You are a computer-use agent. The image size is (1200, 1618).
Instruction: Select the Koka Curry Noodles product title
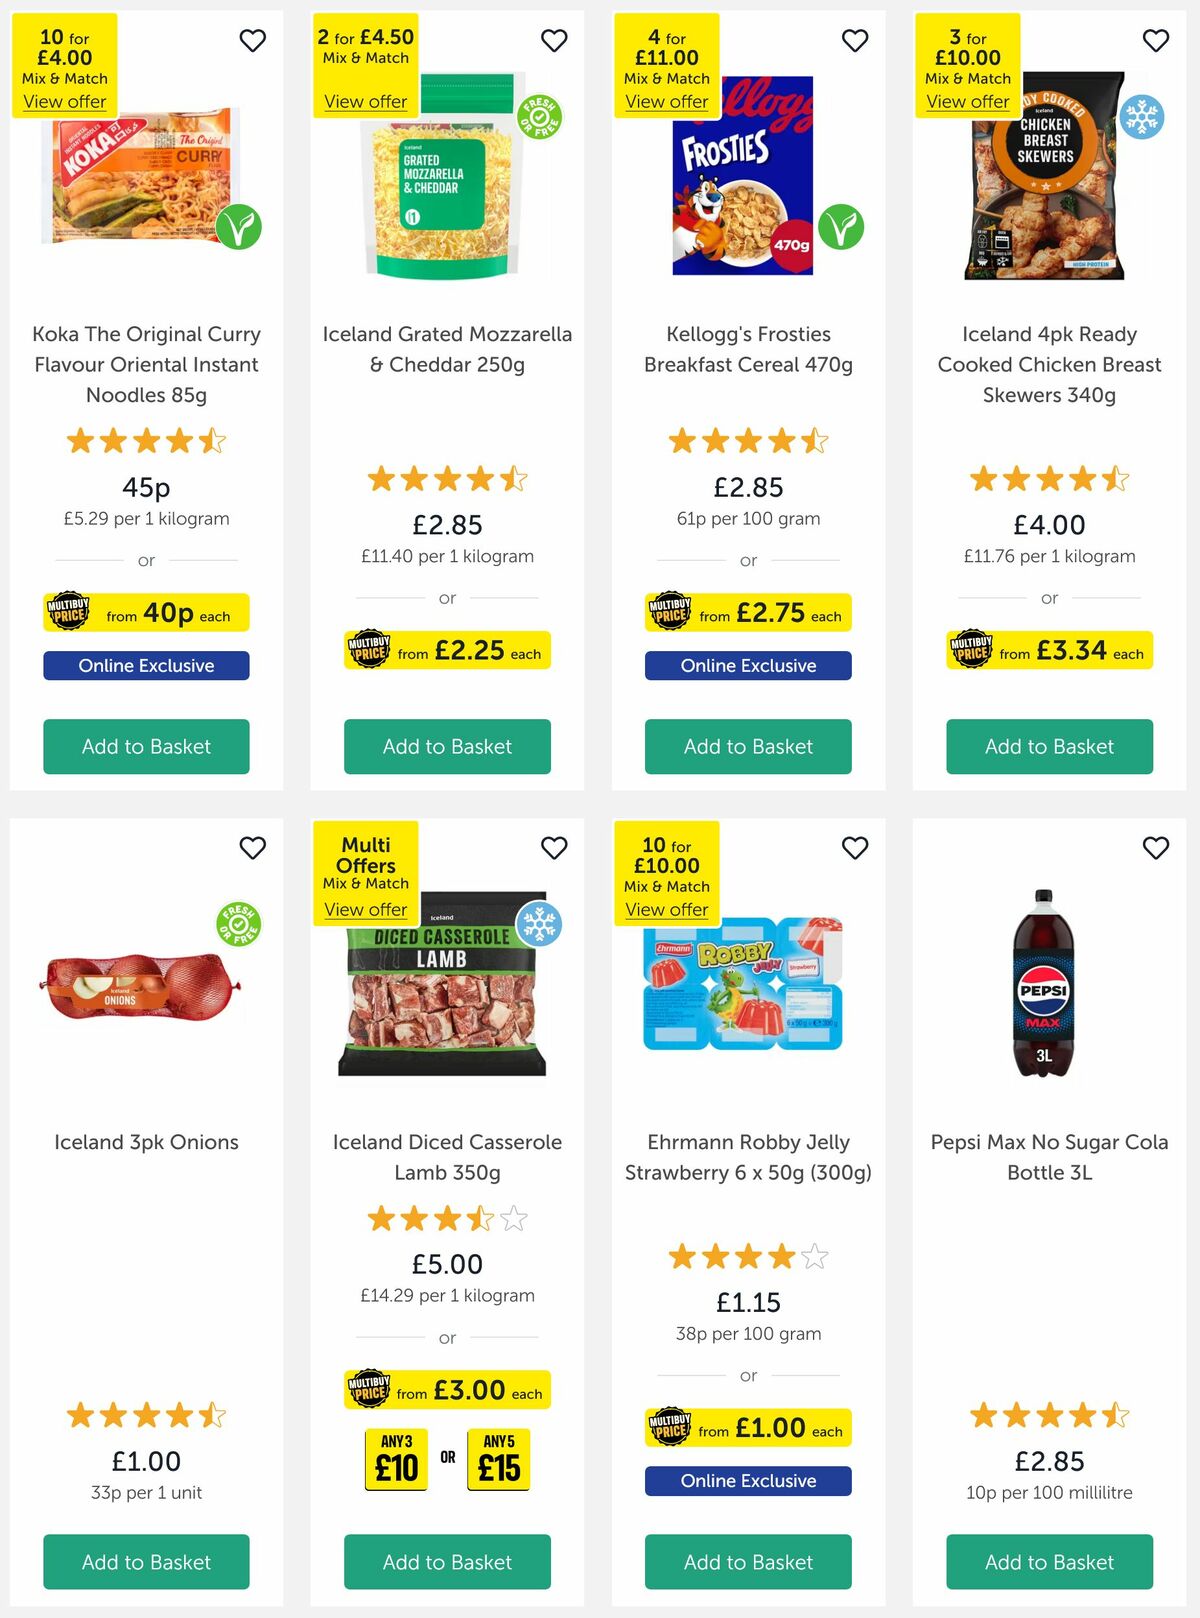coord(145,364)
